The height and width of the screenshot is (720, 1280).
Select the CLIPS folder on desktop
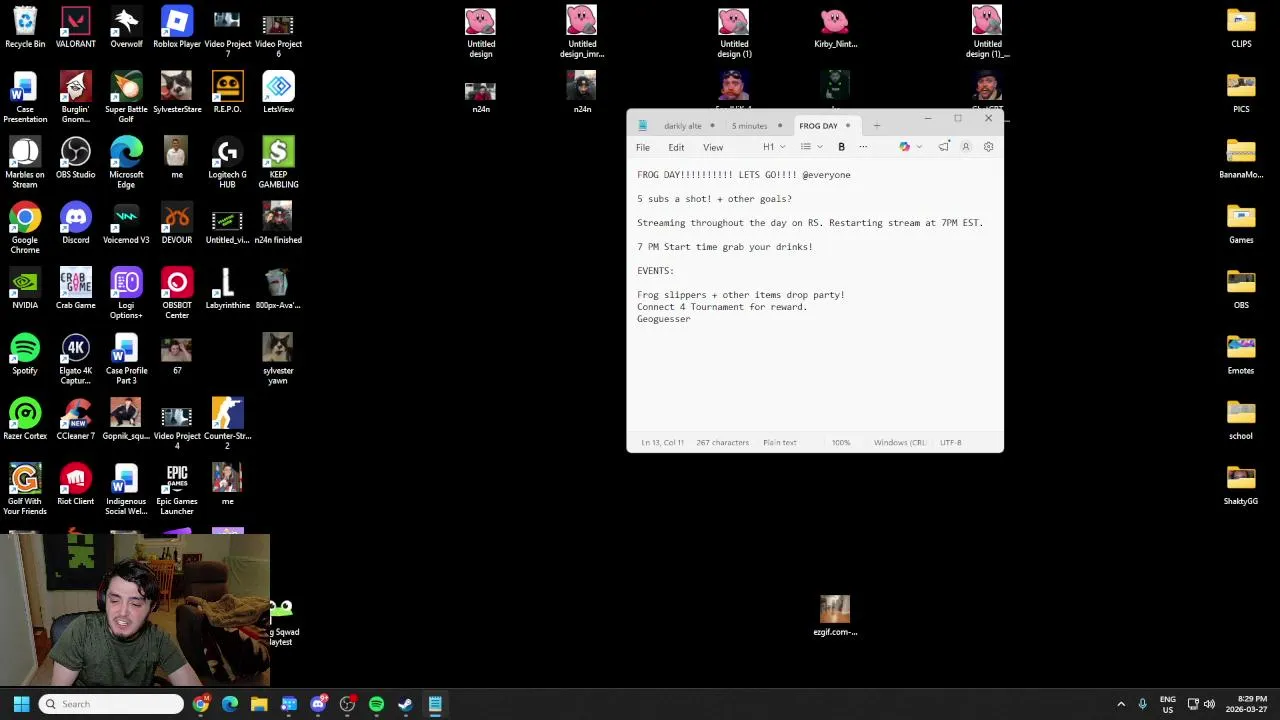[1241, 28]
